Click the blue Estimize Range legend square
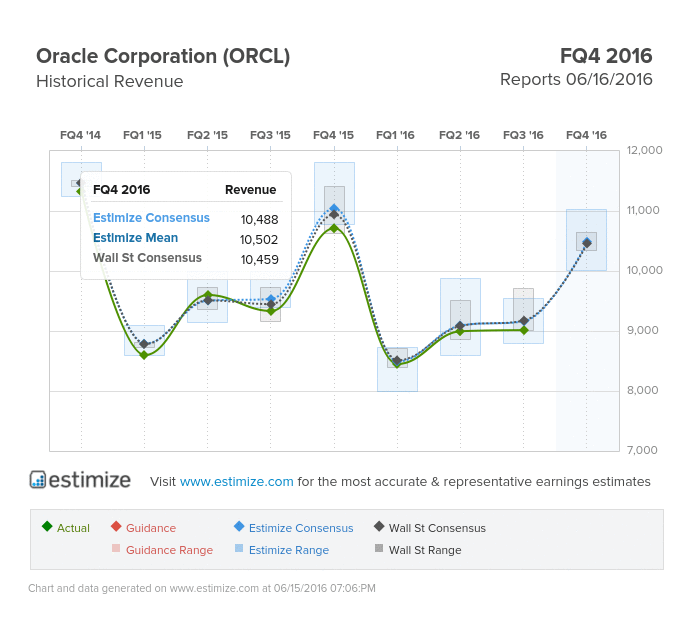Image resolution: width=685 pixels, height=620 pixels. [239, 548]
